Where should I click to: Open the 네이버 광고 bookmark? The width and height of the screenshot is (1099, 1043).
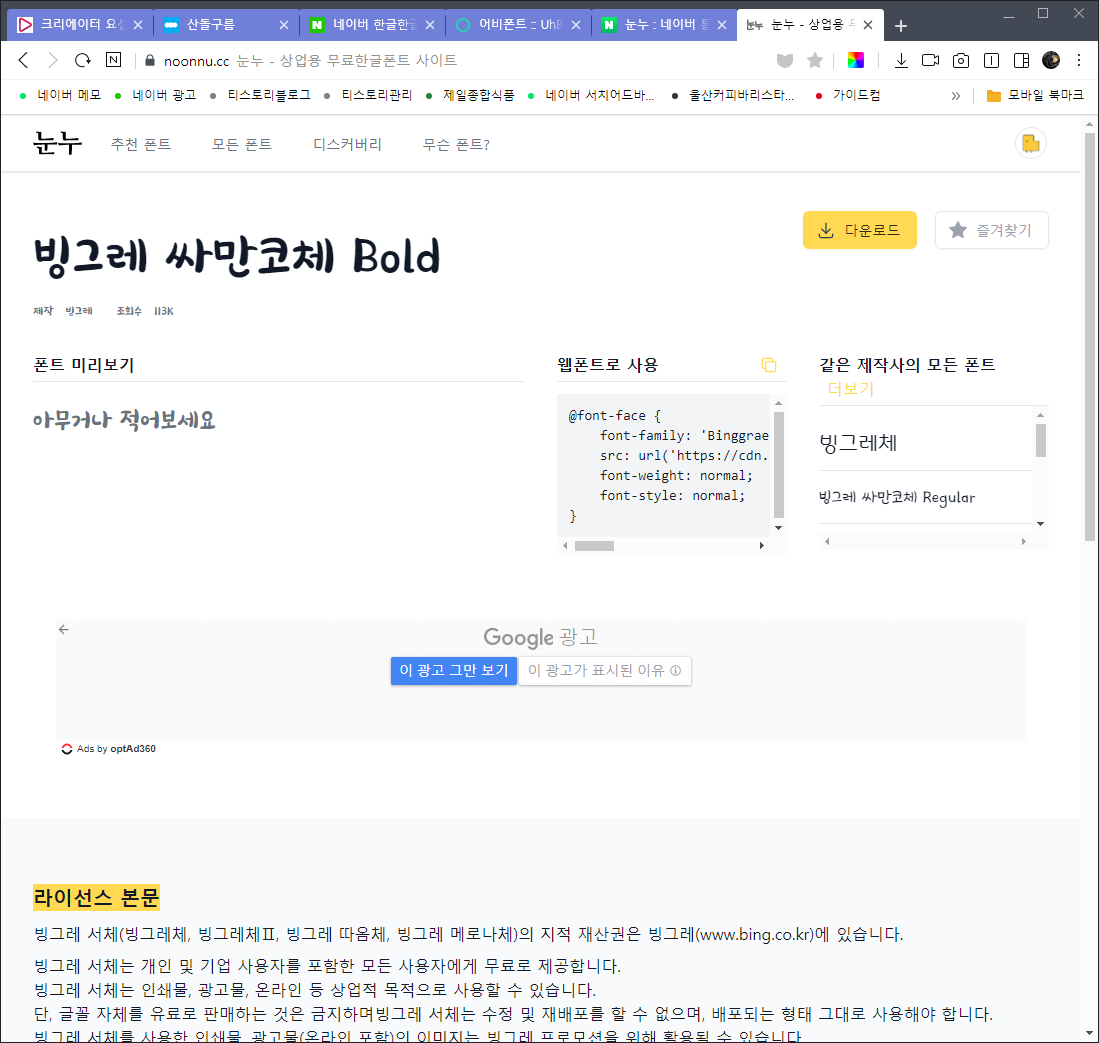156,95
